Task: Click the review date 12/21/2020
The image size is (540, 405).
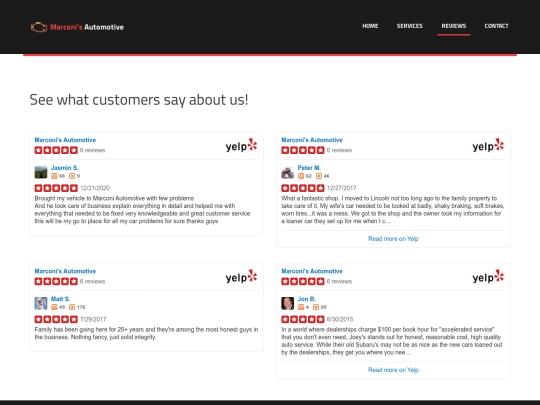Action: click(95, 188)
